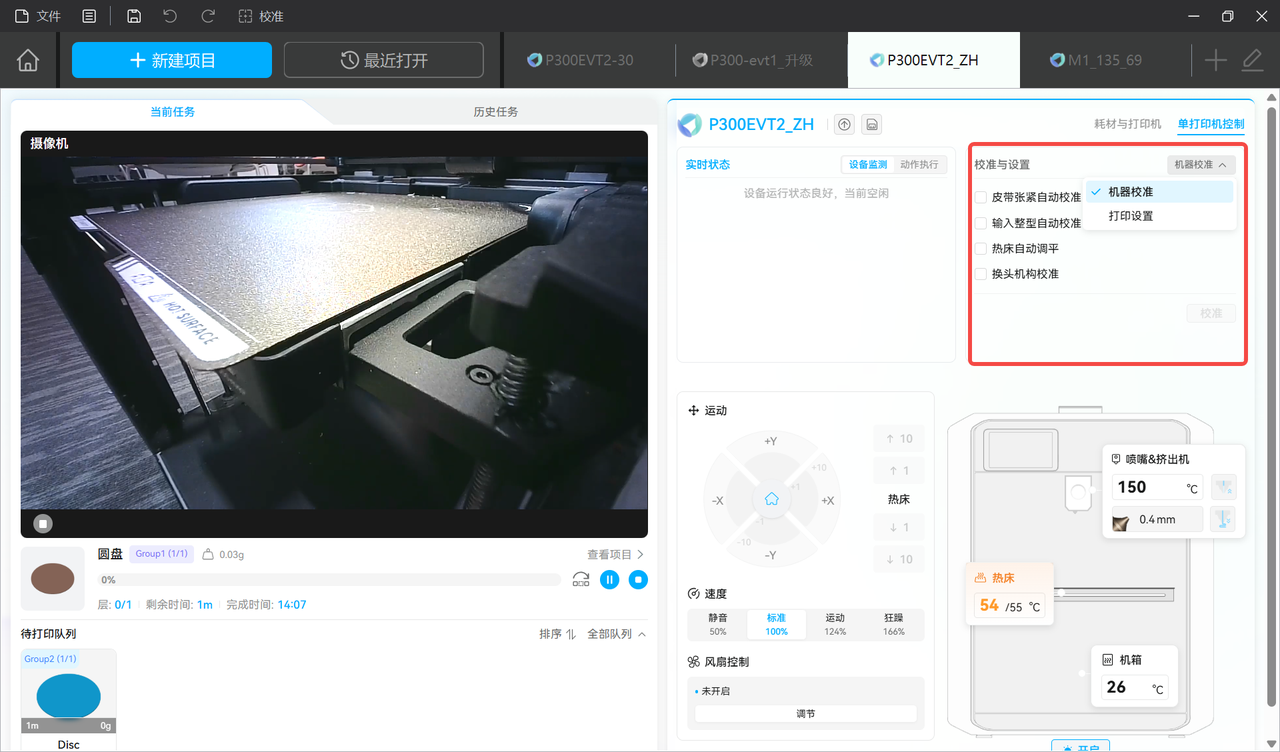Redo the last action
Screen dimensions: 1280x752
pos(208,16)
